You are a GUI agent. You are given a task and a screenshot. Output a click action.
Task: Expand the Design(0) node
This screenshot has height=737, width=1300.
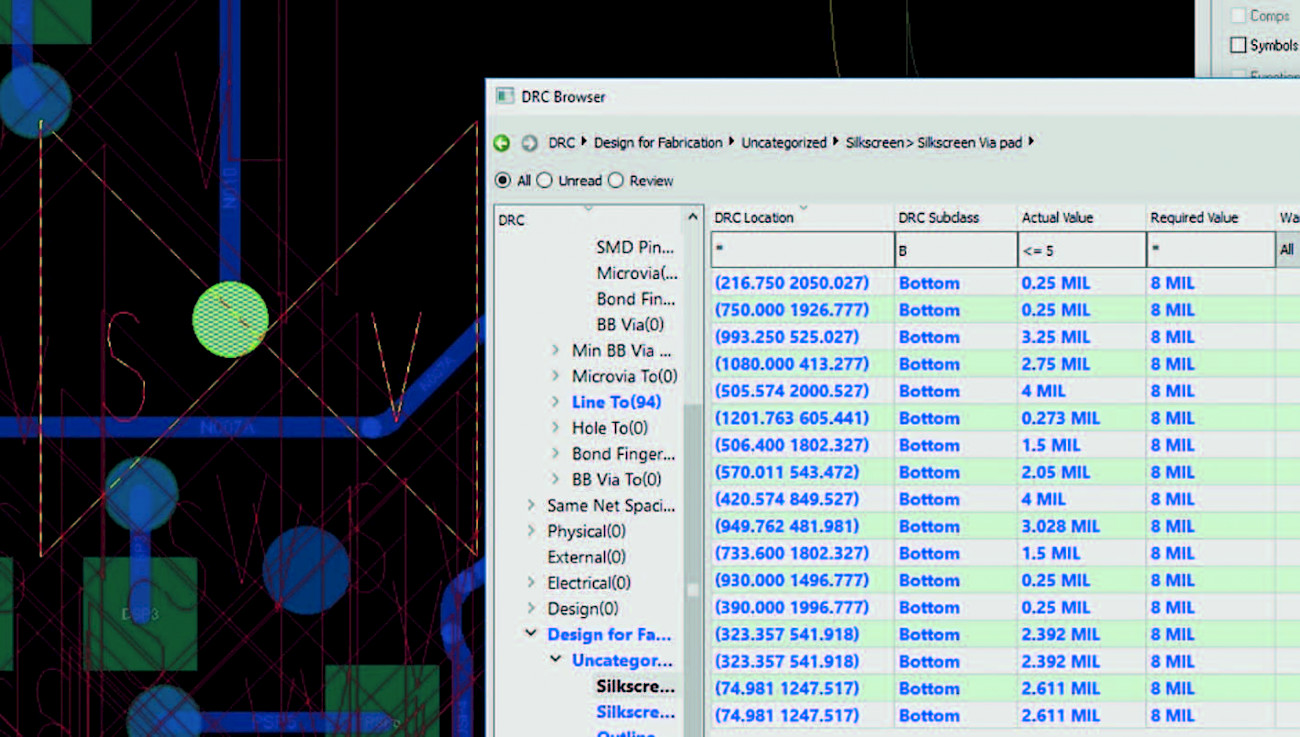[x=531, y=609]
